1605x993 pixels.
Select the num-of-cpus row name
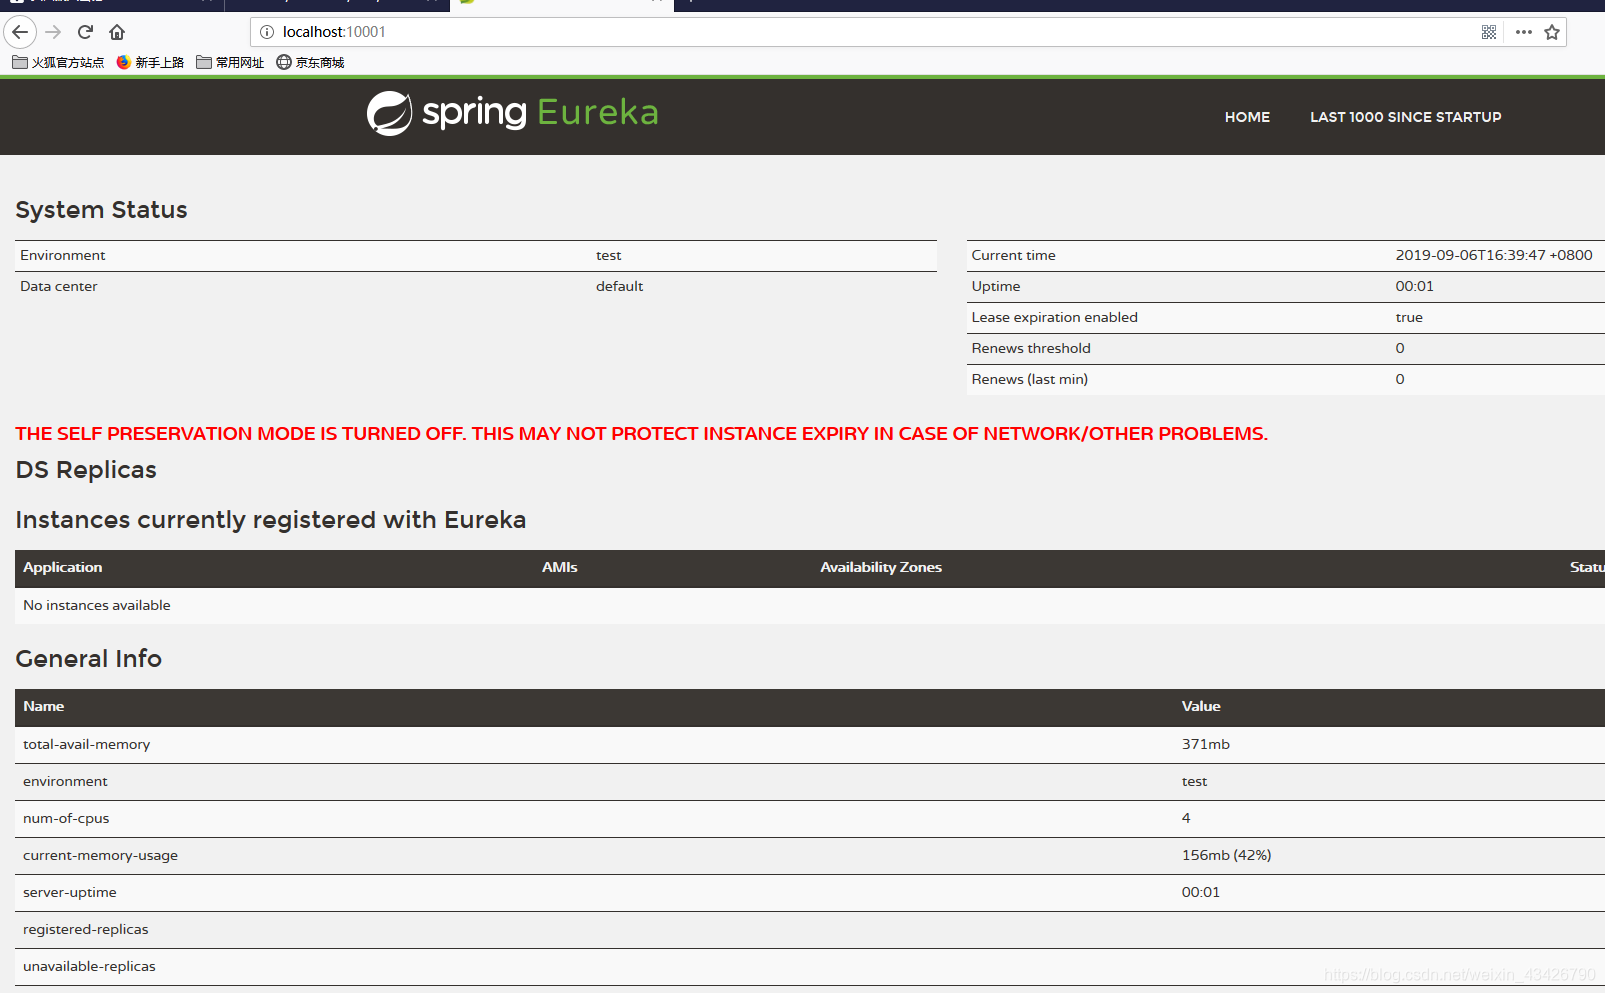66,818
